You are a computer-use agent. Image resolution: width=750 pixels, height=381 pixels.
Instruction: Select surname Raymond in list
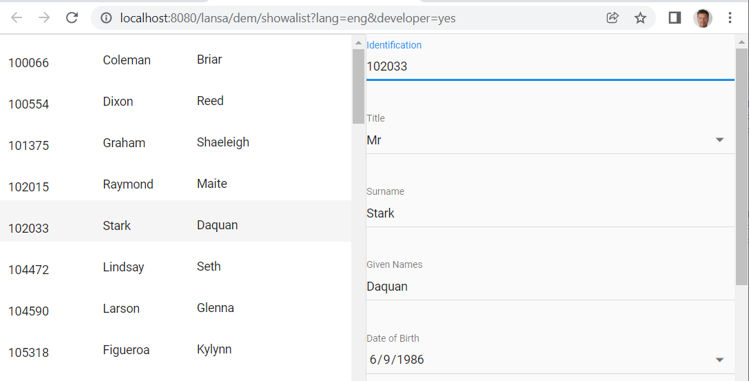click(128, 185)
